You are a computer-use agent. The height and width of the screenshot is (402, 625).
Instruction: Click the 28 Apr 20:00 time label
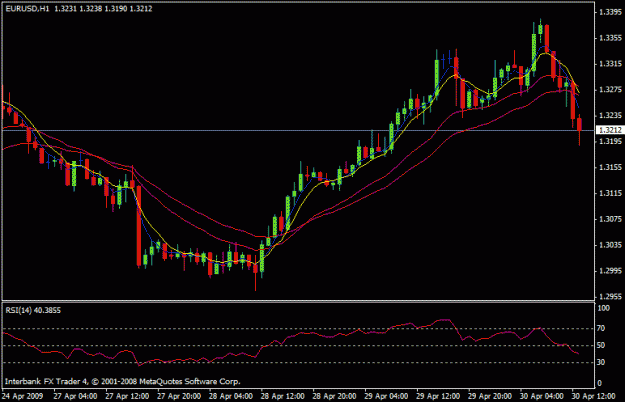tap(334, 396)
